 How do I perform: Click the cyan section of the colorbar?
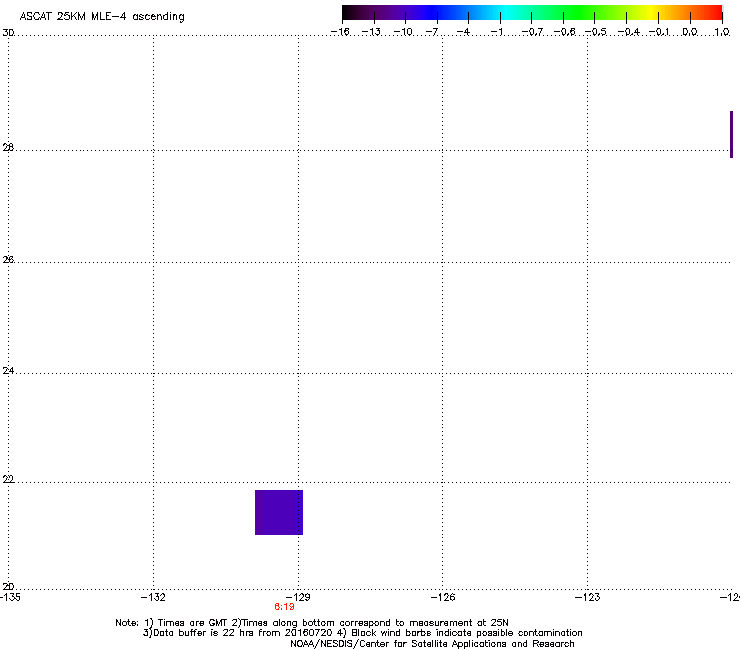(x=507, y=13)
